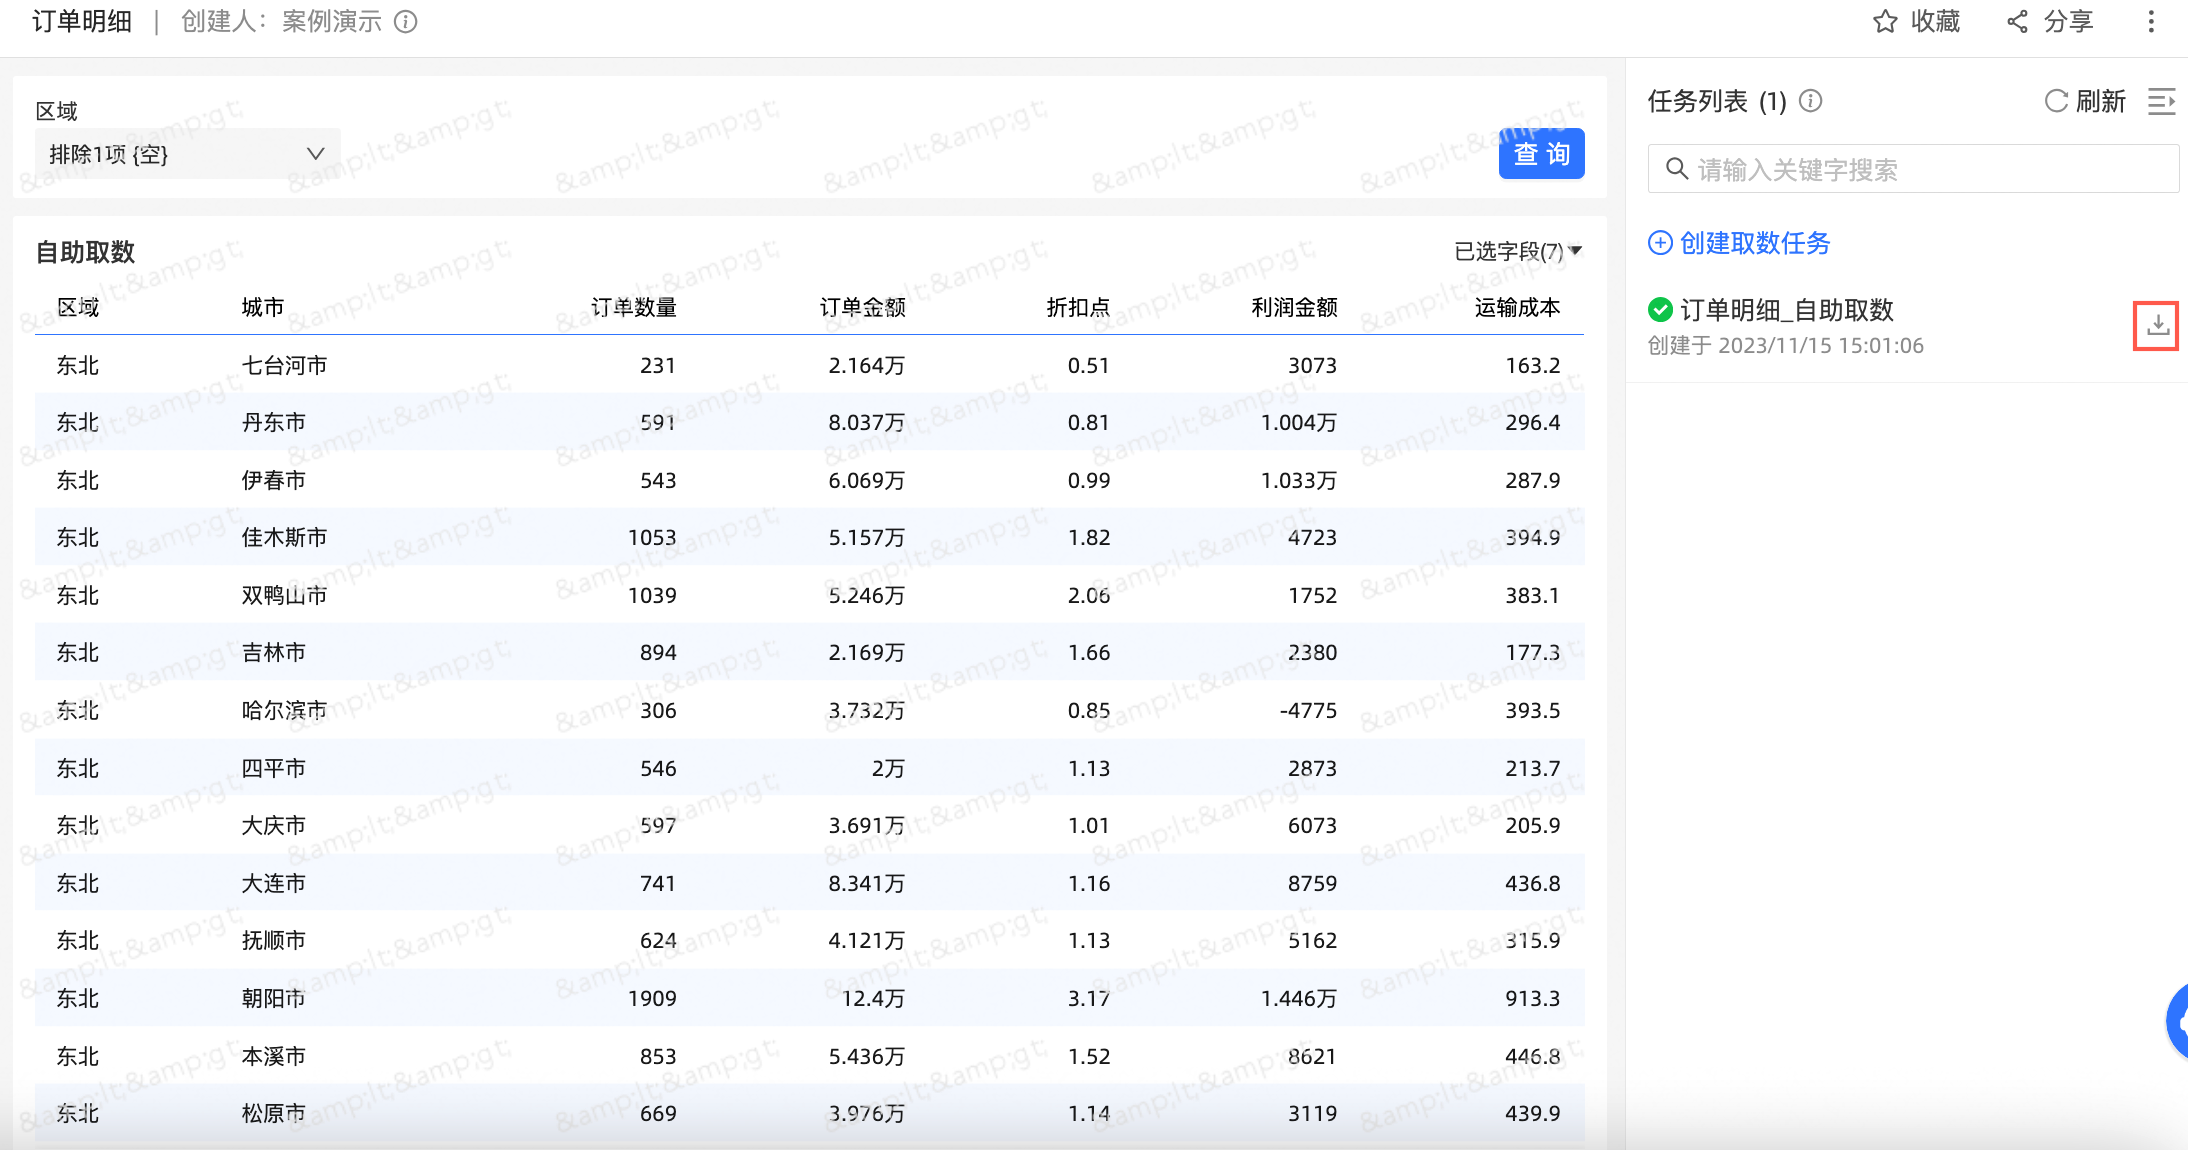Image resolution: width=2188 pixels, height=1150 pixels.
Task: Open the 区域 filter dropdown
Action: pyautogui.click(x=186, y=154)
